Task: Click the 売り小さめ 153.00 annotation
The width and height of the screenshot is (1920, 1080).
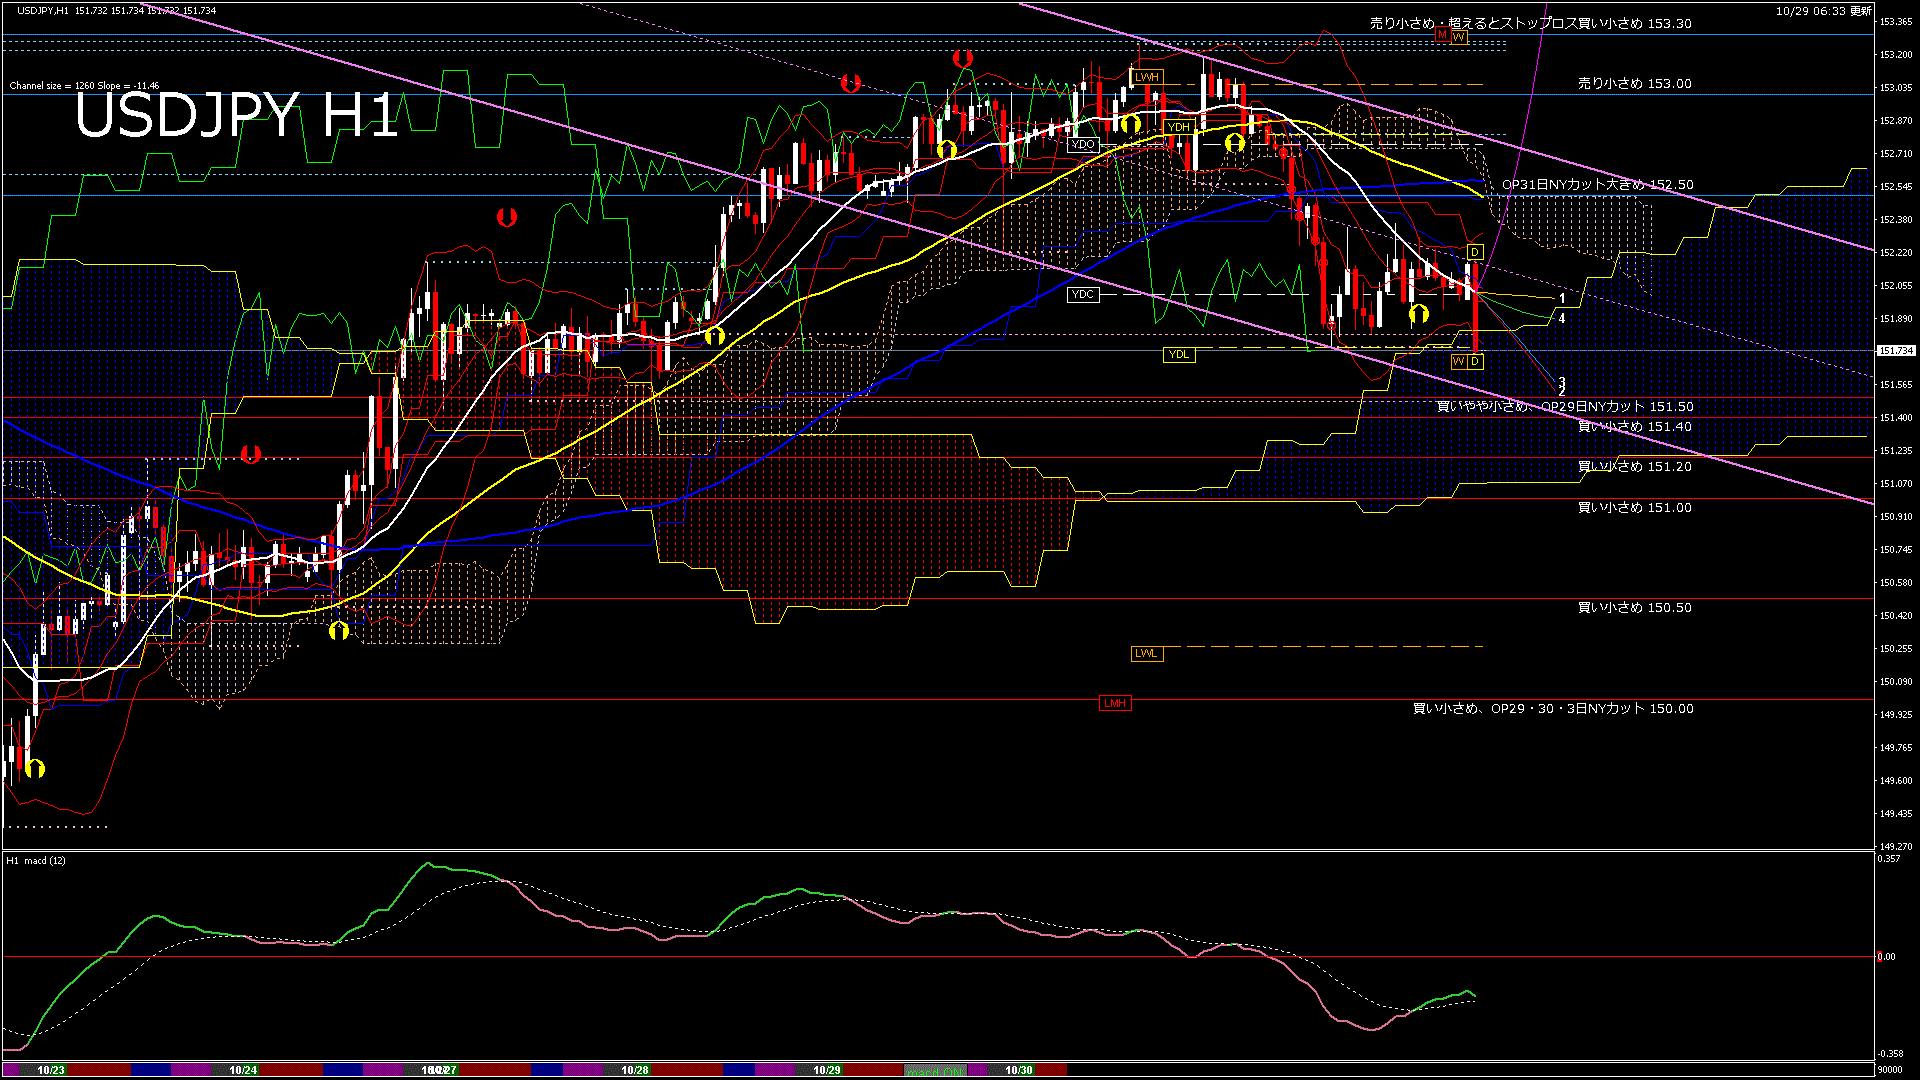Action: point(1634,84)
